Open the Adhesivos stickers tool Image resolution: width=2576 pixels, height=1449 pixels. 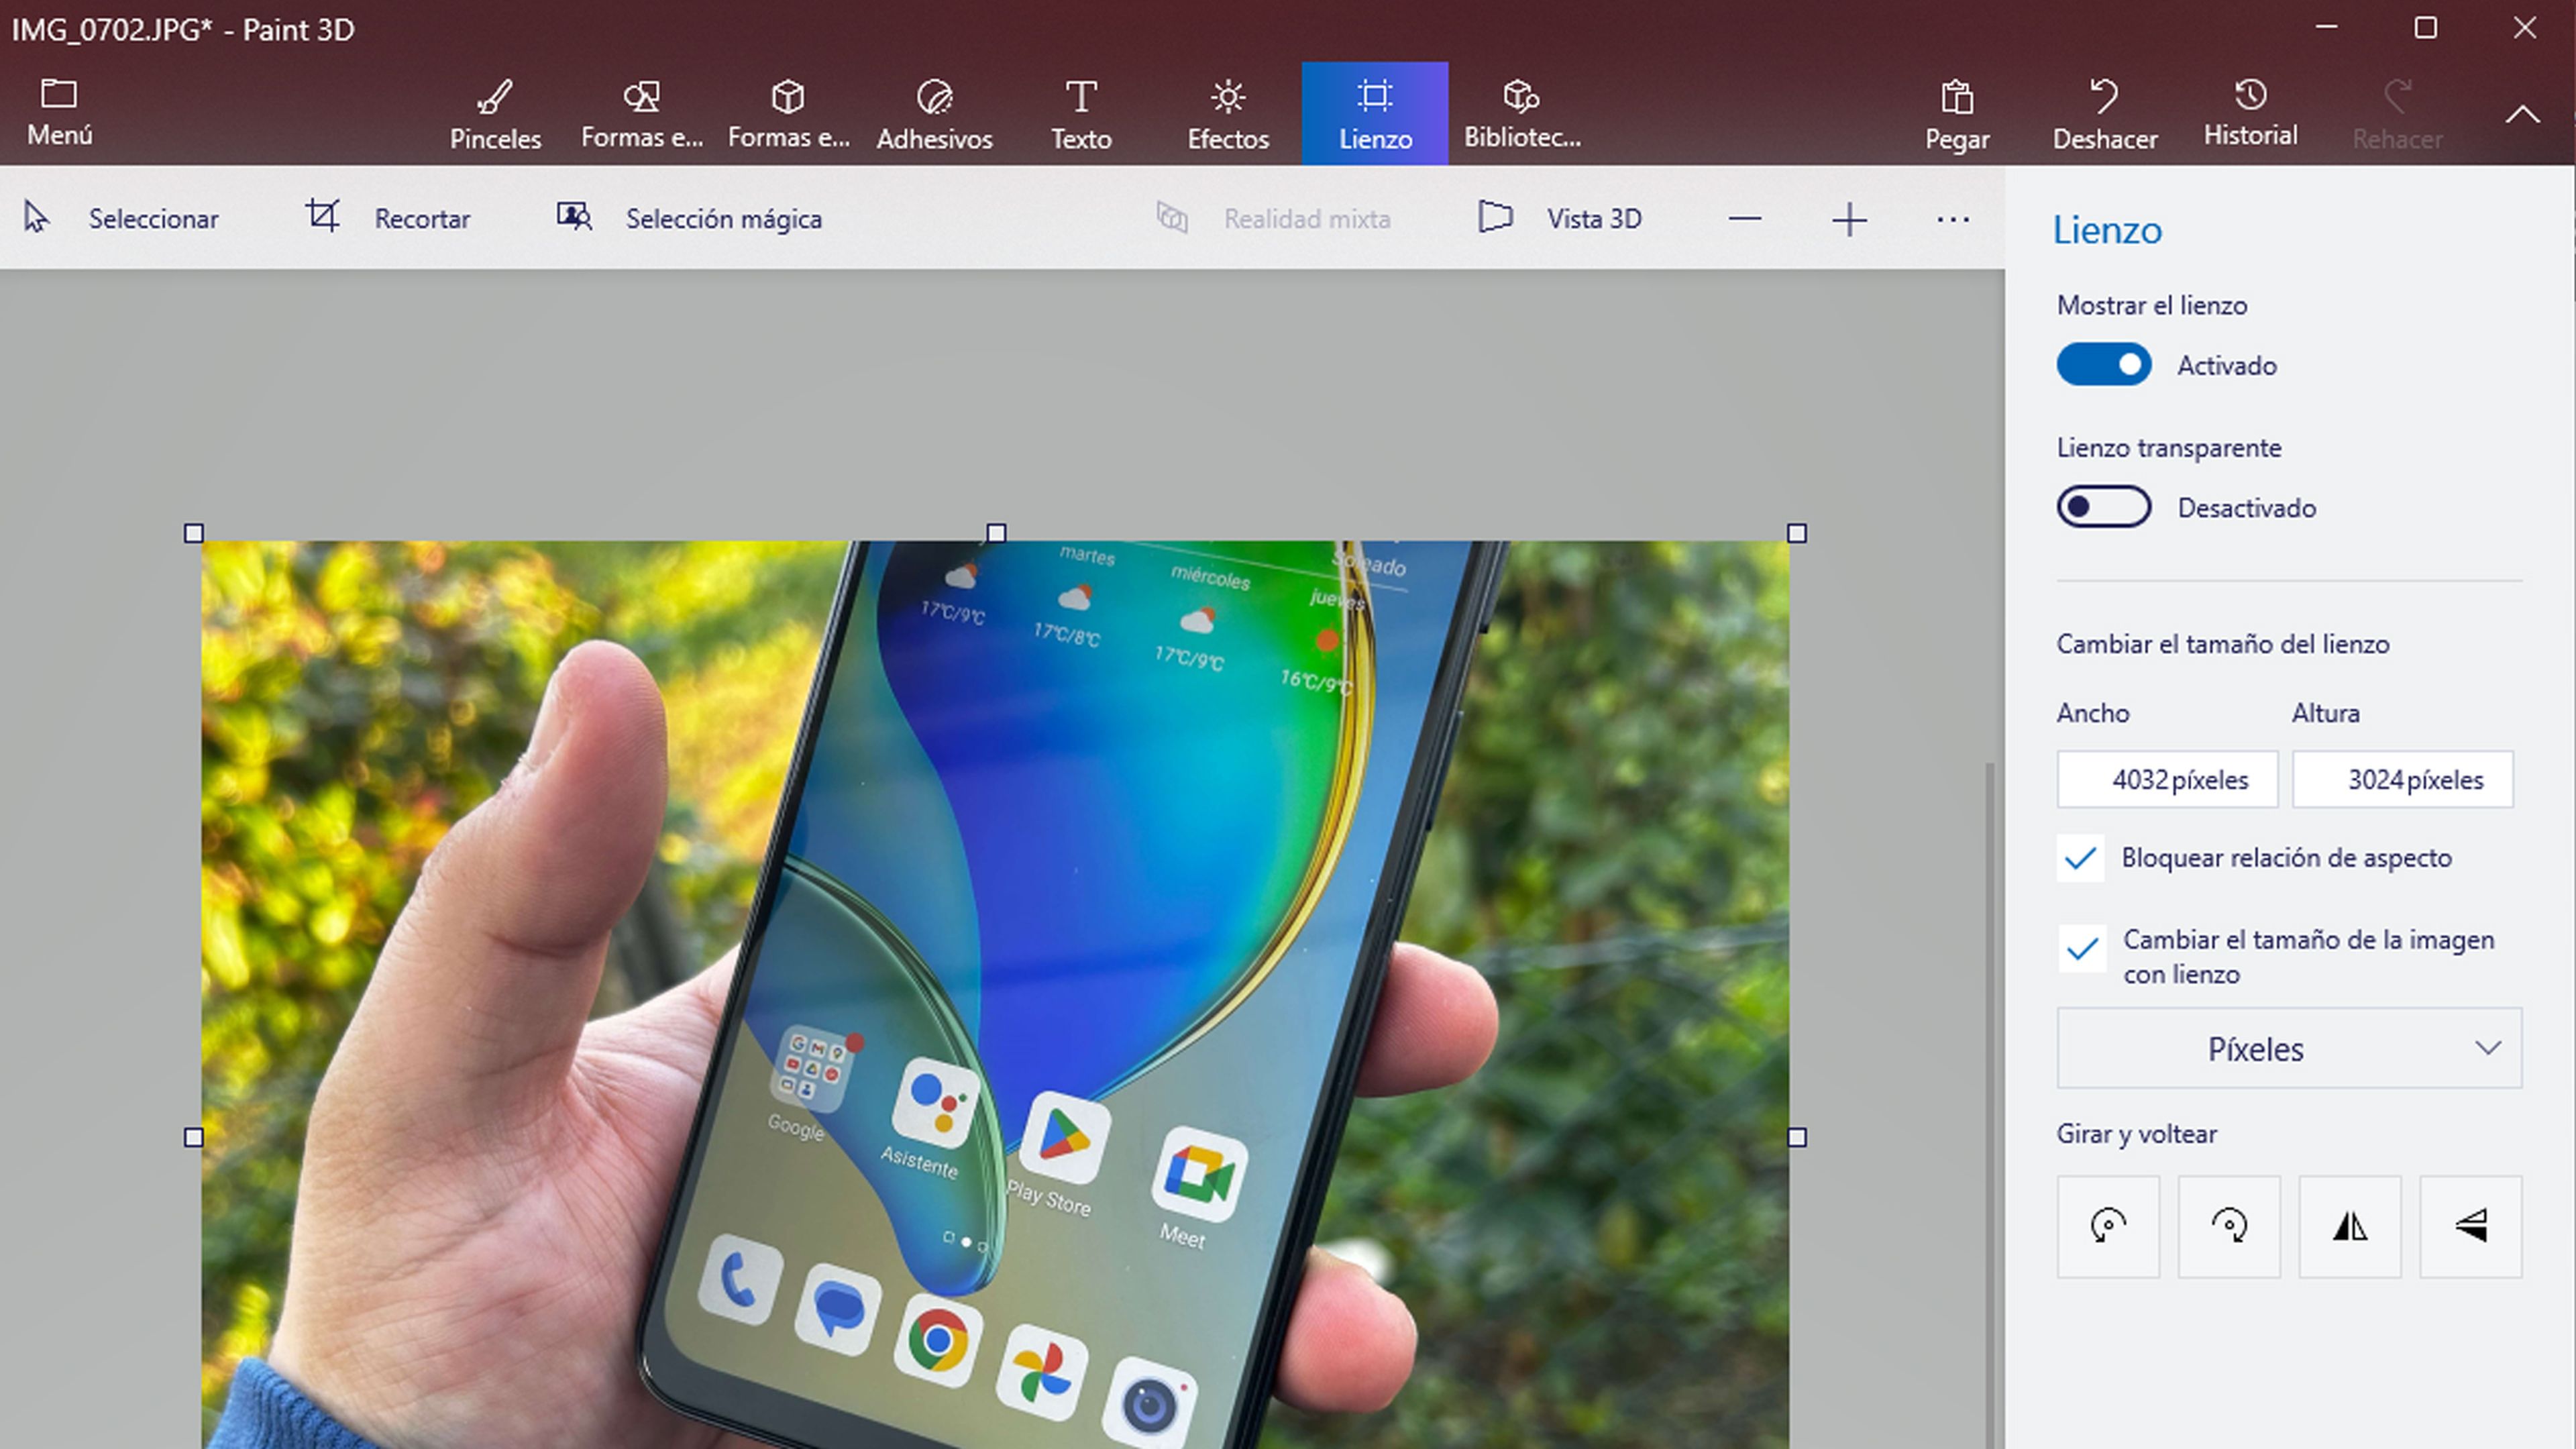pyautogui.click(x=934, y=114)
